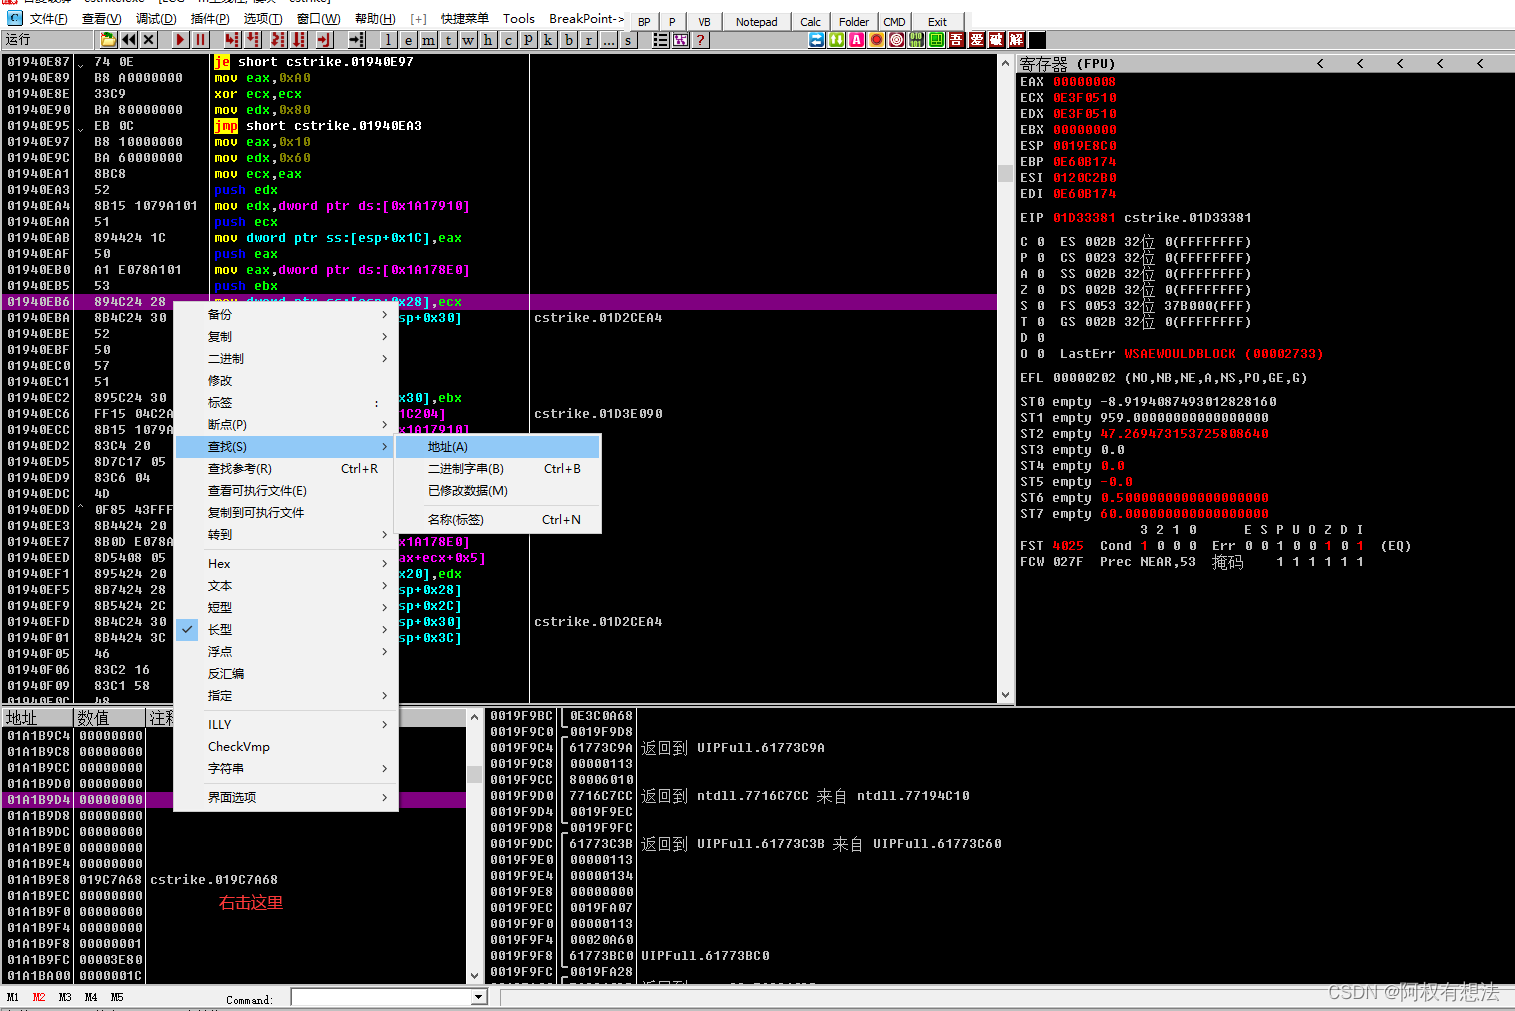Click the 地址 column header in dump
Viewport: 1515px width, 1011px height.
coord(37,717)
